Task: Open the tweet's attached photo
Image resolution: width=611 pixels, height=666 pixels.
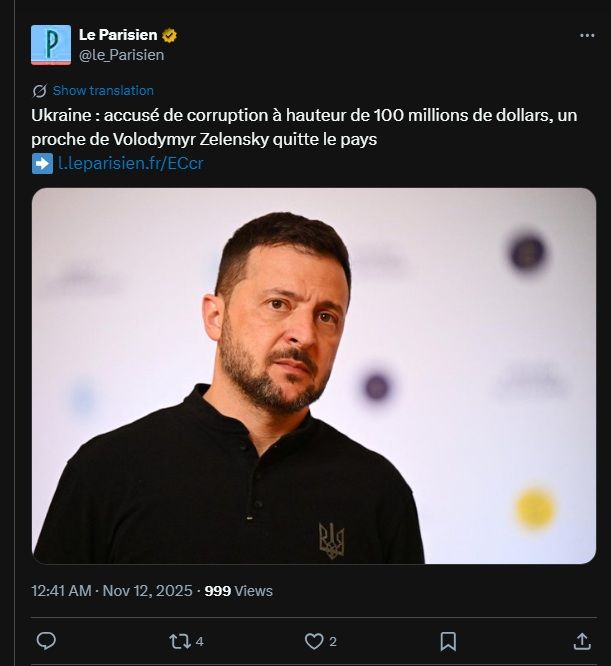Action: coord(313,375)
